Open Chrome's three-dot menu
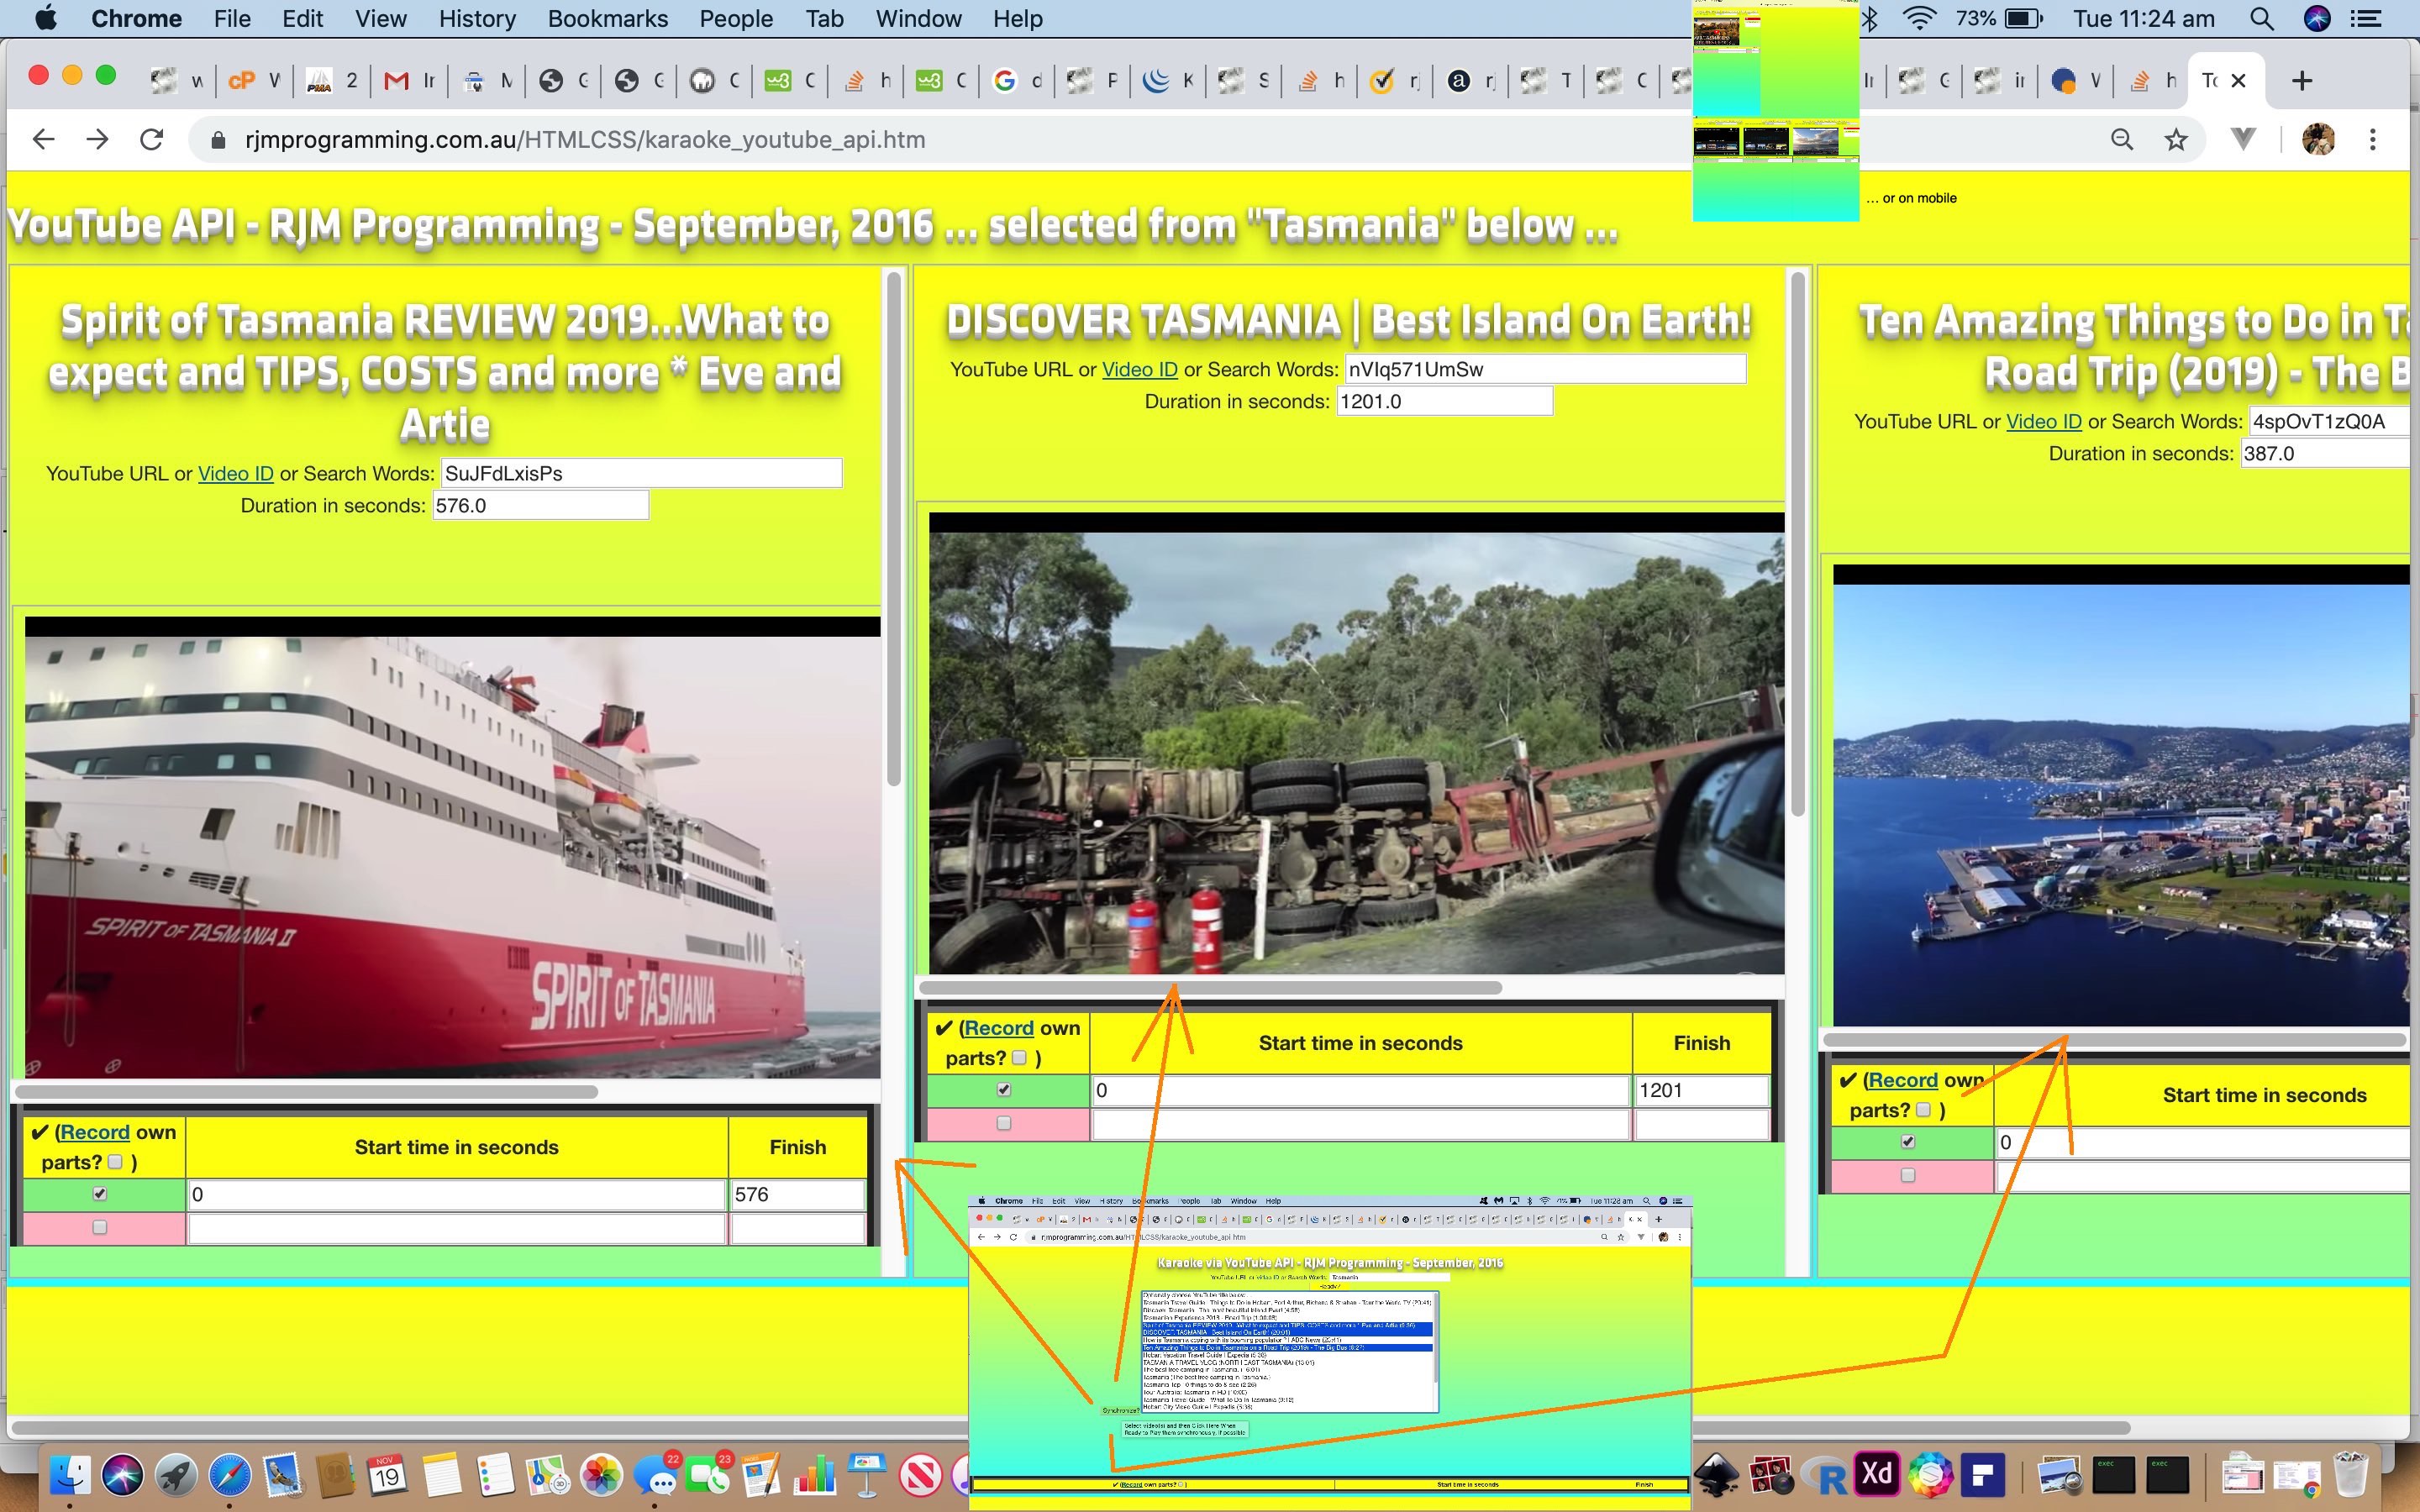This screenshot has height=1512, width=2420. click(x=2372, y=140)
